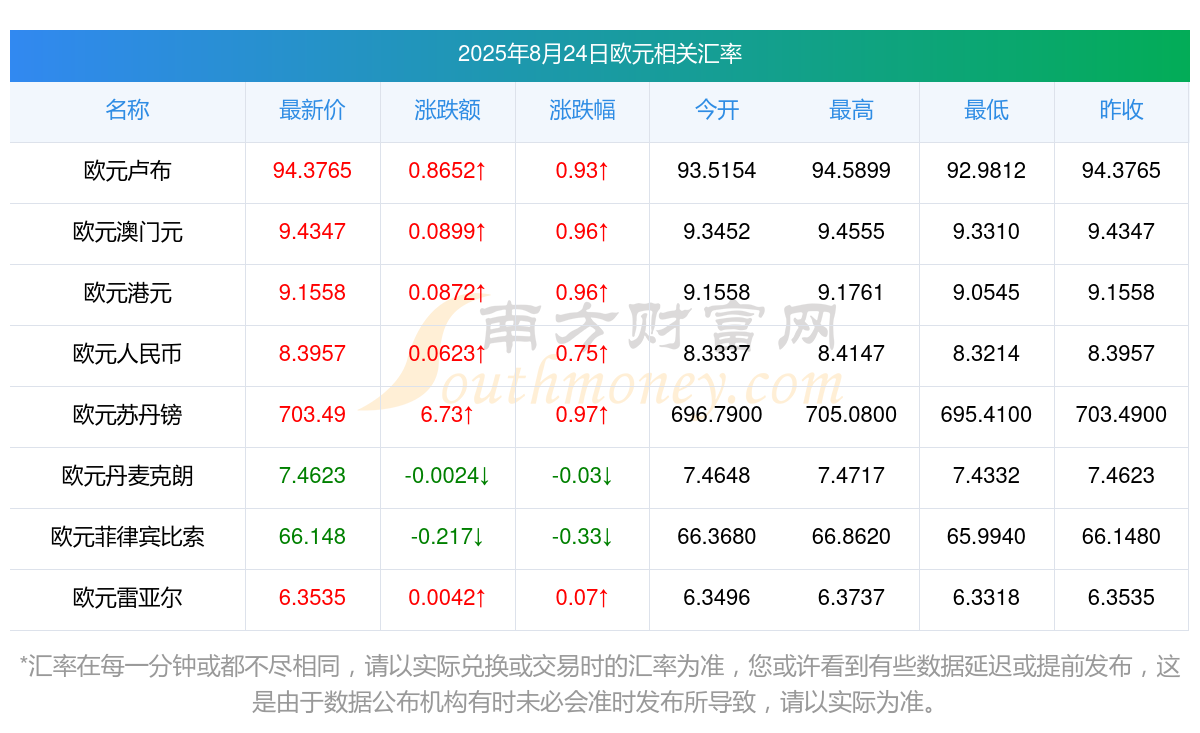Click highest value 94.5899
This screenshot has height=733, width=1200.
[x=851, y=171]
